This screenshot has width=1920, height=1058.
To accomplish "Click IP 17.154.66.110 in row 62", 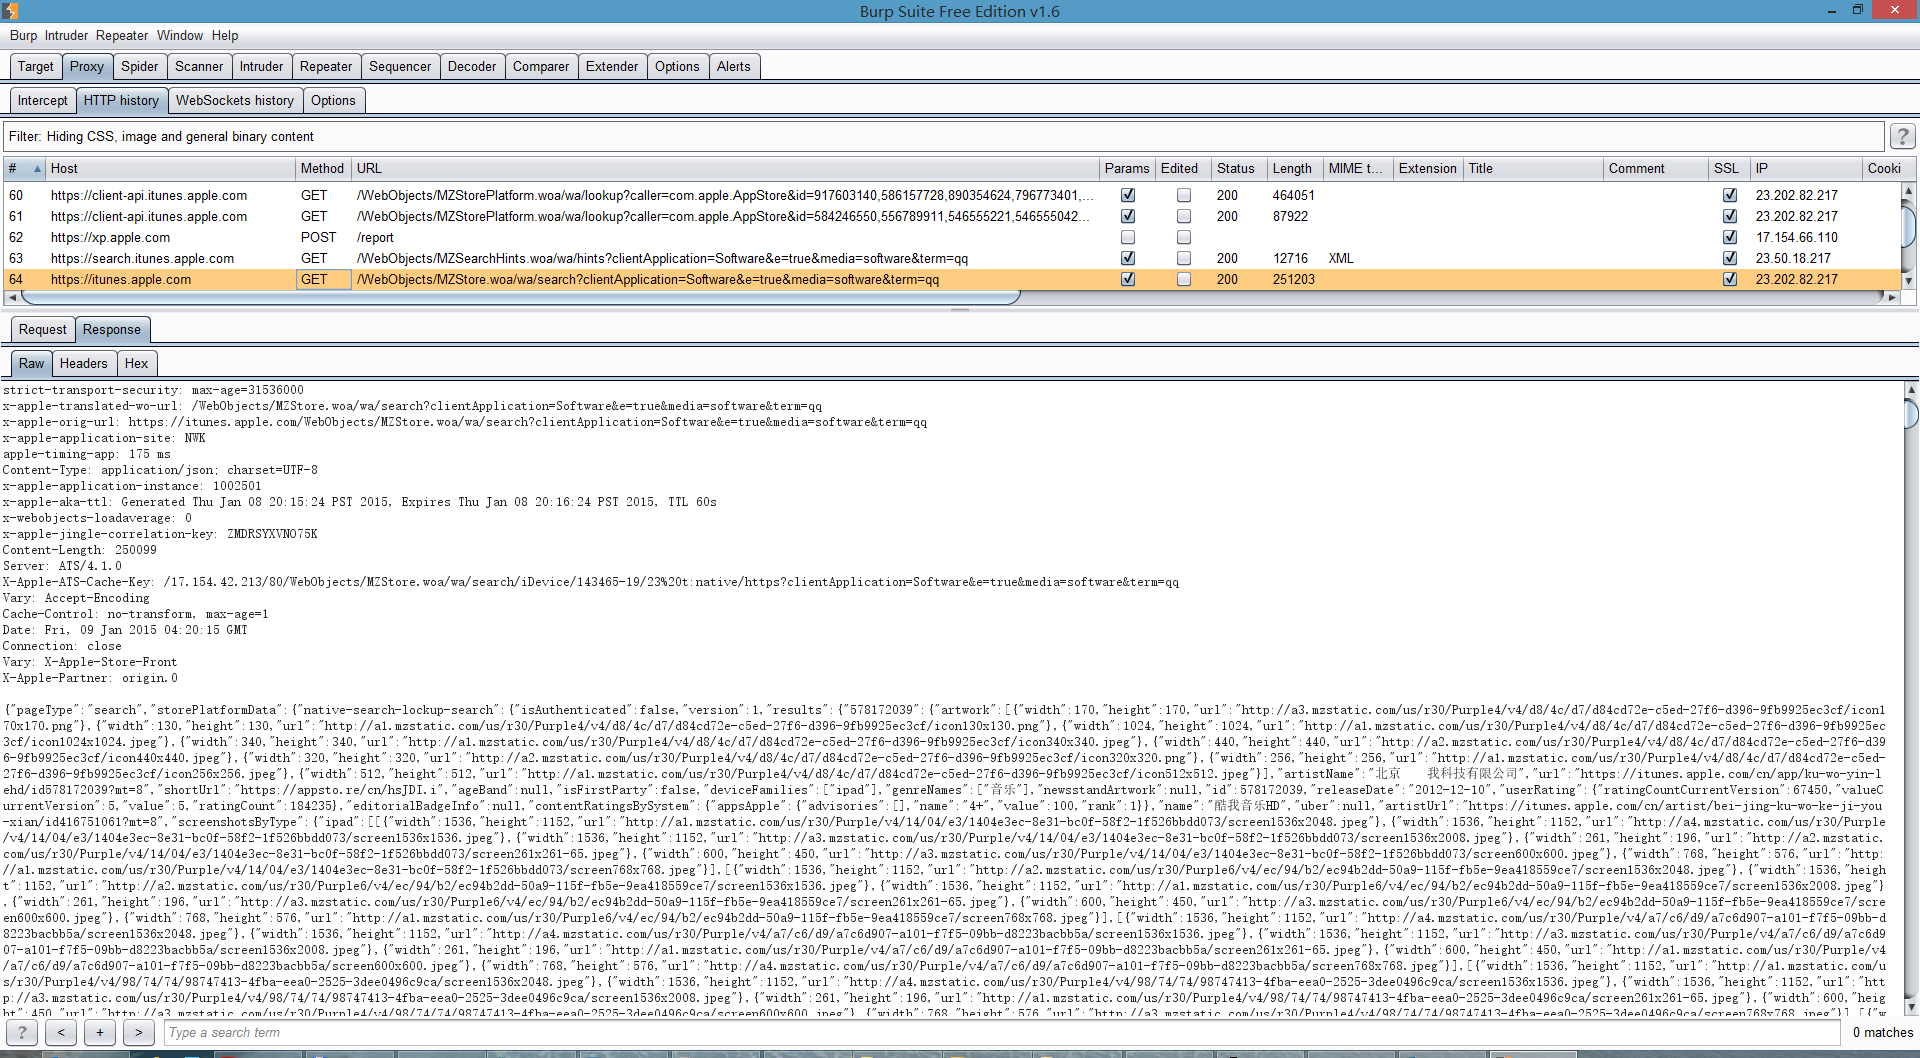I will [1796, 238].
